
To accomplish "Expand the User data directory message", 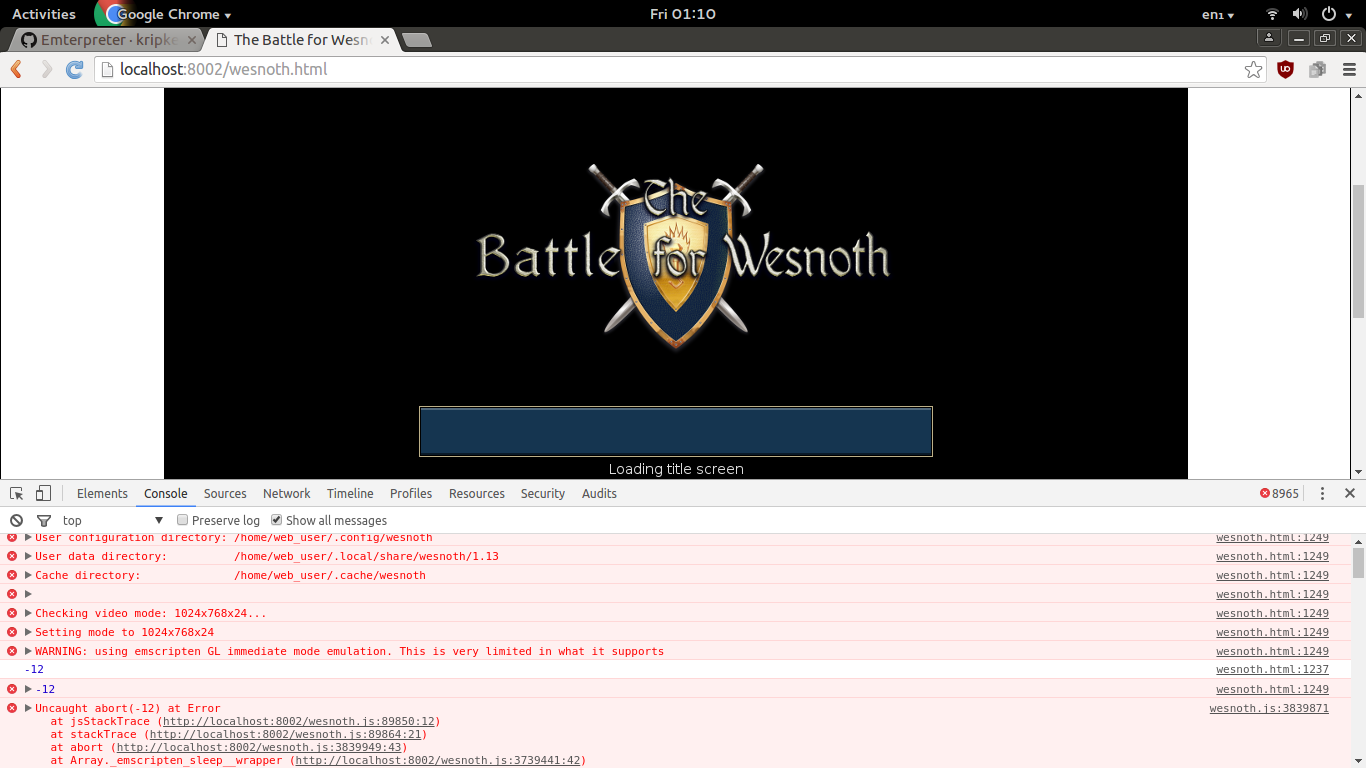I will click(x=28, y=556).
